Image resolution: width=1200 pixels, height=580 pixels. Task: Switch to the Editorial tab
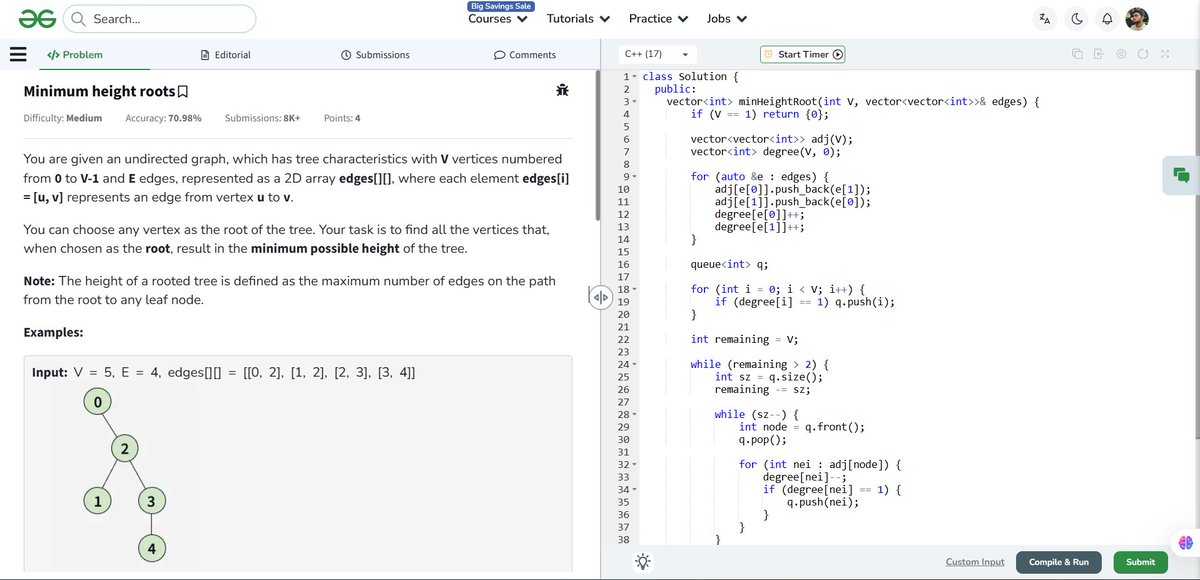click(x=225, y=55)
